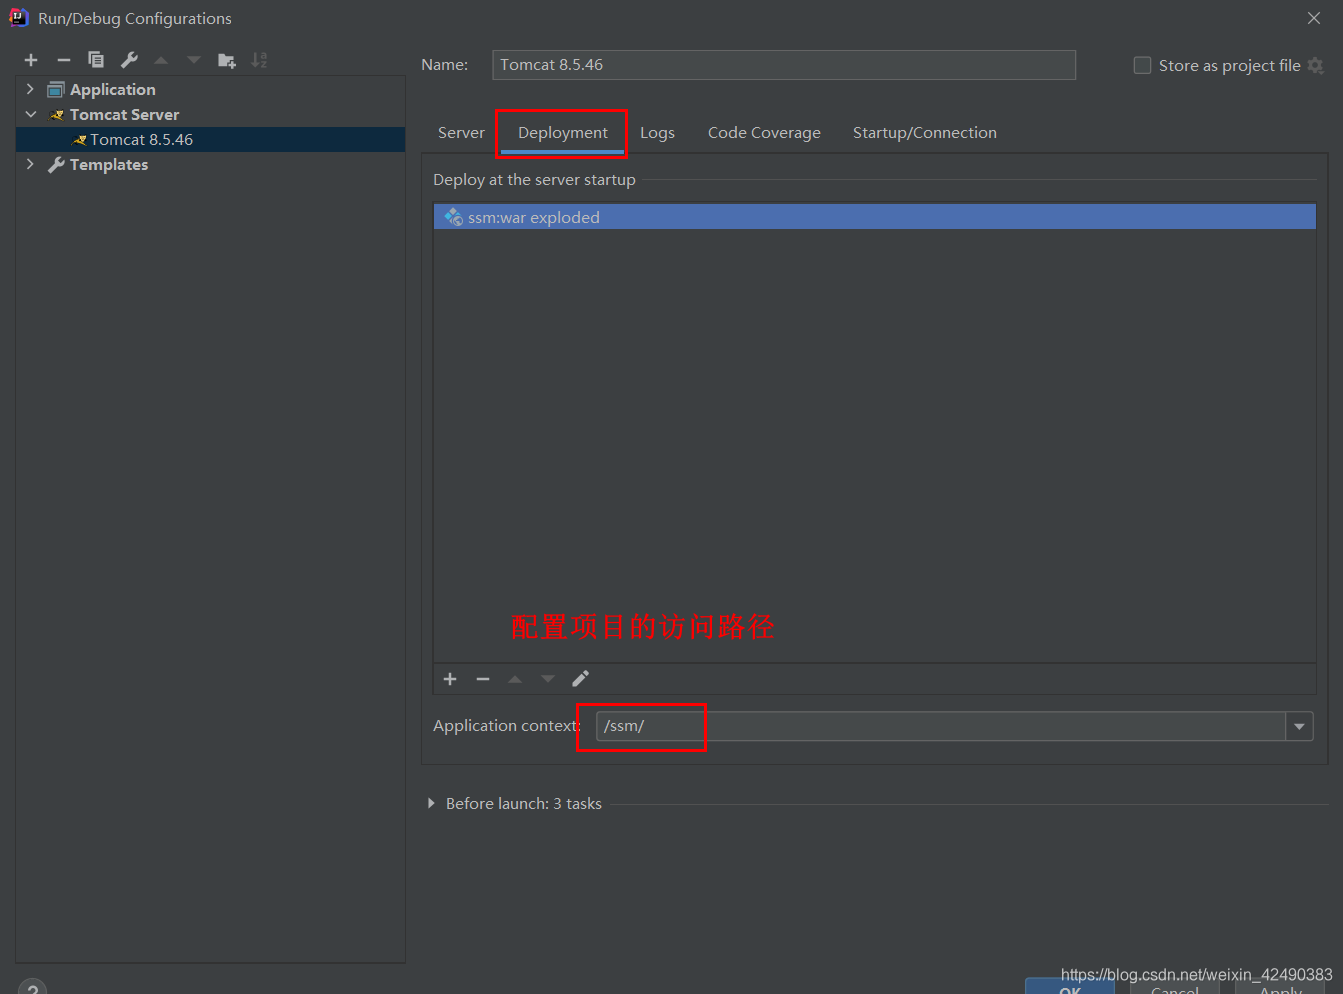Switch to the Deployment tab
This screenshot has width=1343, height=994.
click(562, 132)
